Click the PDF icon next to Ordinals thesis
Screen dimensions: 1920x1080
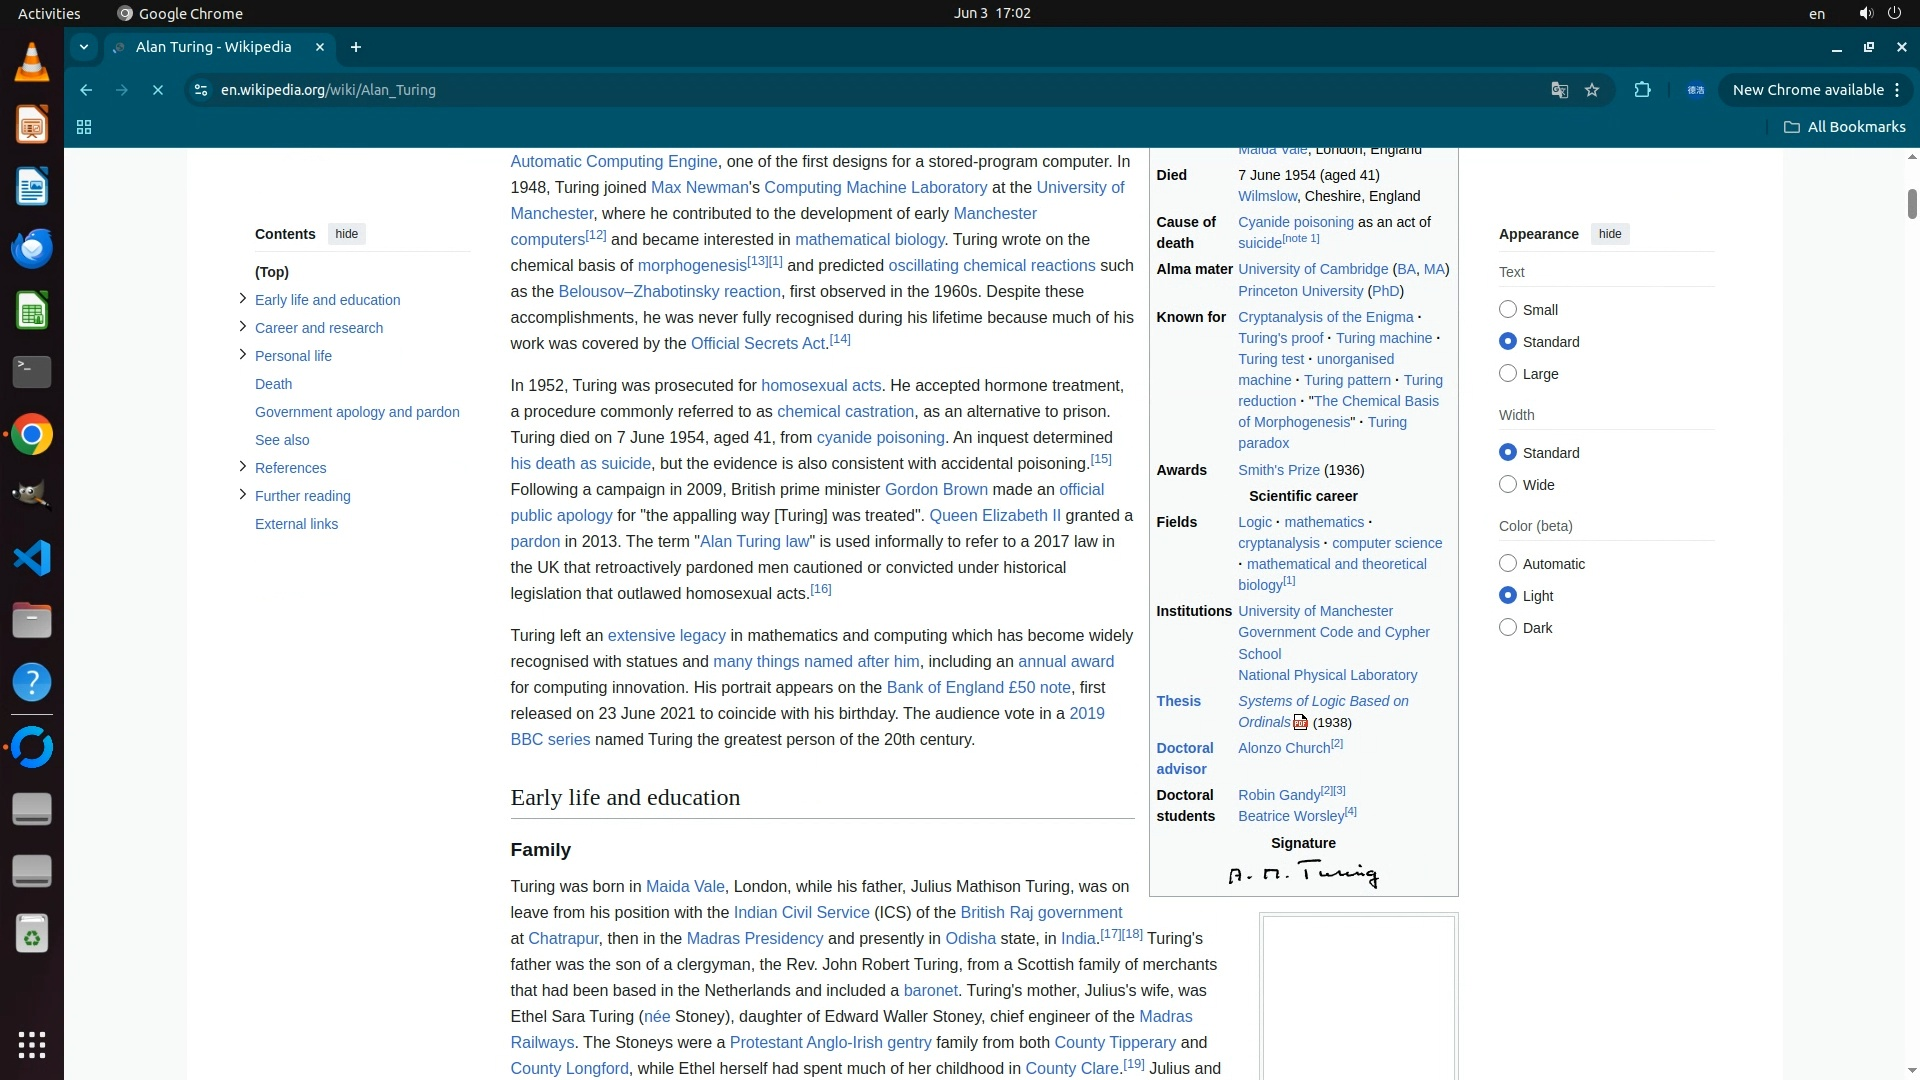click(x=1300, y=722)
